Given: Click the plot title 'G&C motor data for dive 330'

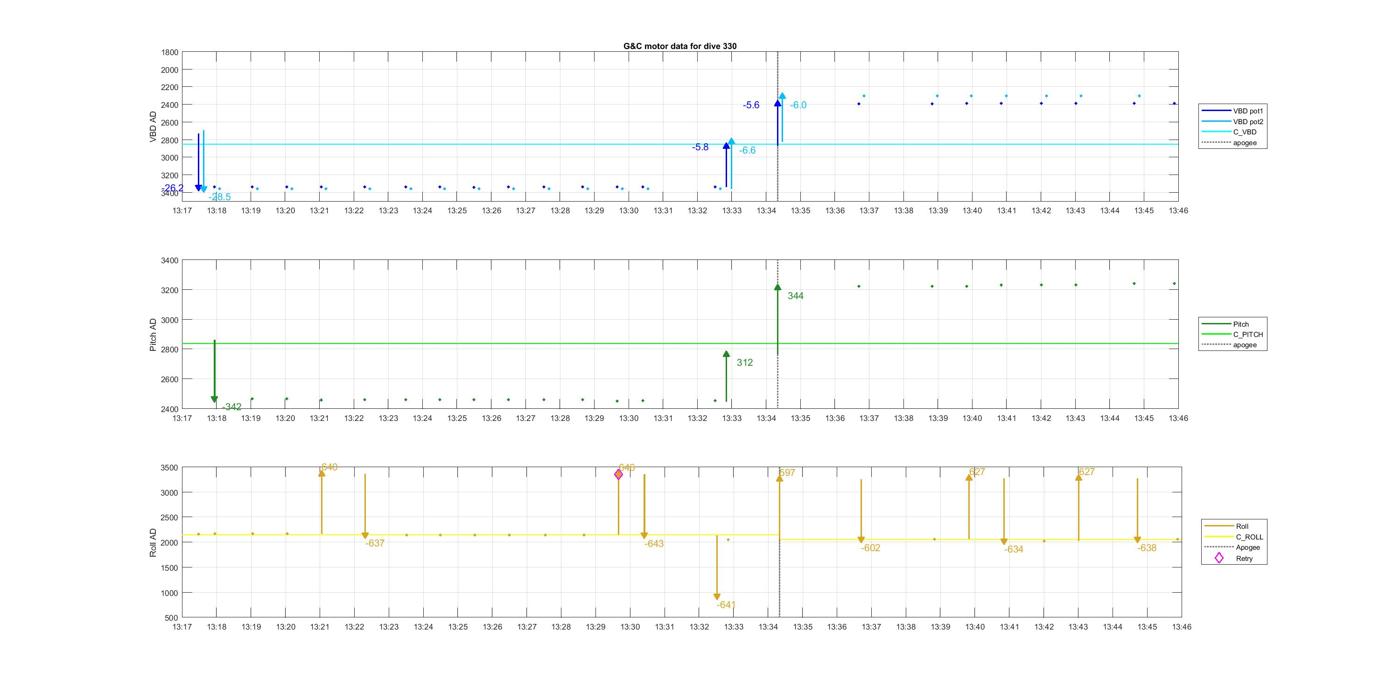Looking at the screenshot, I should (x=680, y=46).
